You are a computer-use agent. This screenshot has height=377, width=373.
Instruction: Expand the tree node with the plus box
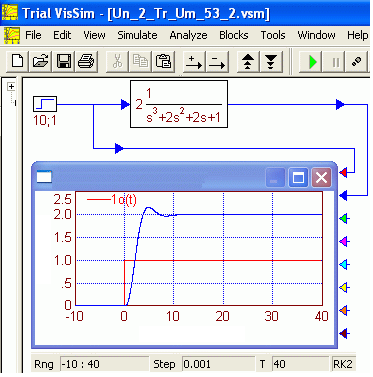coord(11,87)
